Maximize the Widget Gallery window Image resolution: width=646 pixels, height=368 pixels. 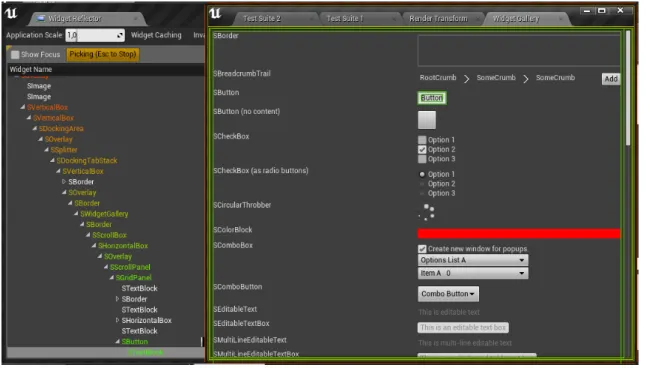(602, 11)
